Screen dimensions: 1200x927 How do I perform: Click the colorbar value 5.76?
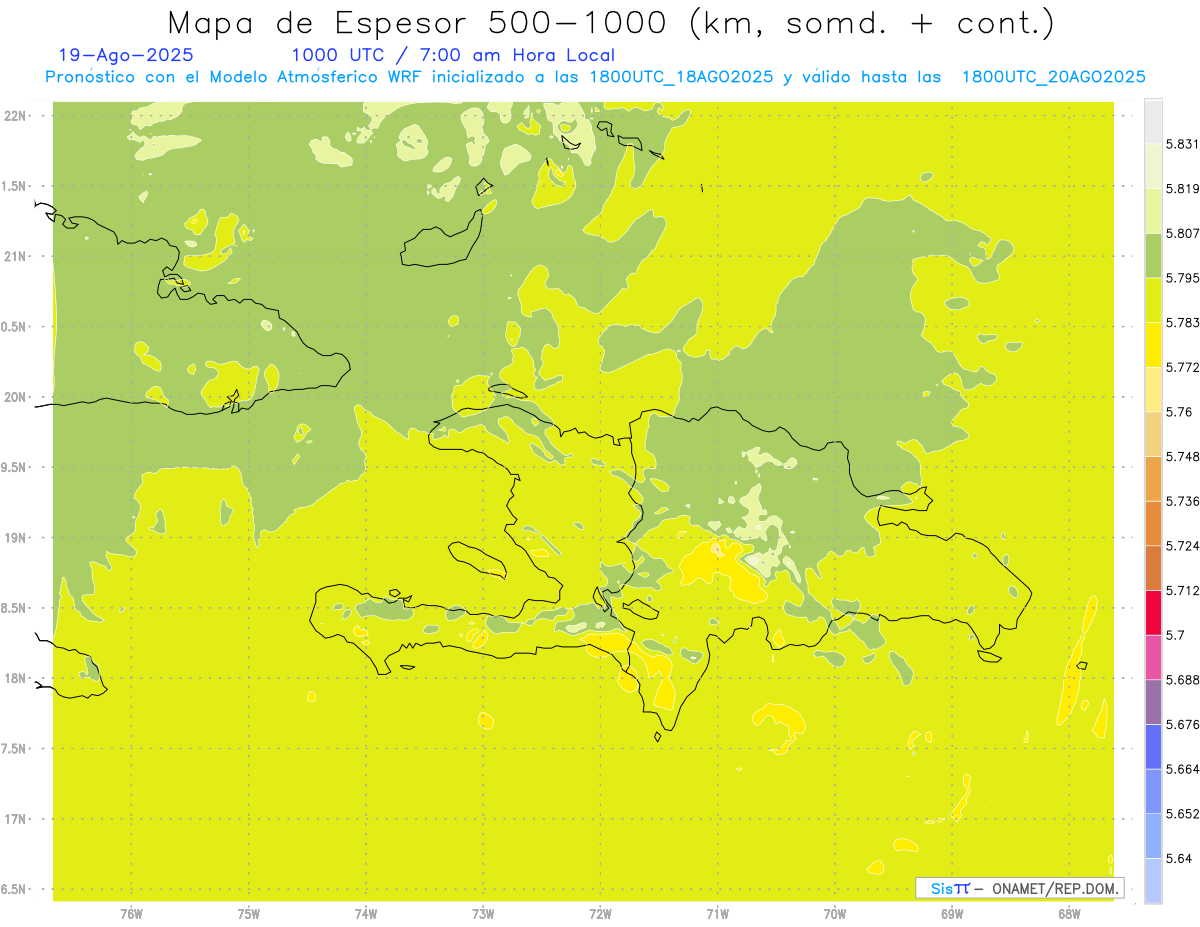tap(1179, 412)
